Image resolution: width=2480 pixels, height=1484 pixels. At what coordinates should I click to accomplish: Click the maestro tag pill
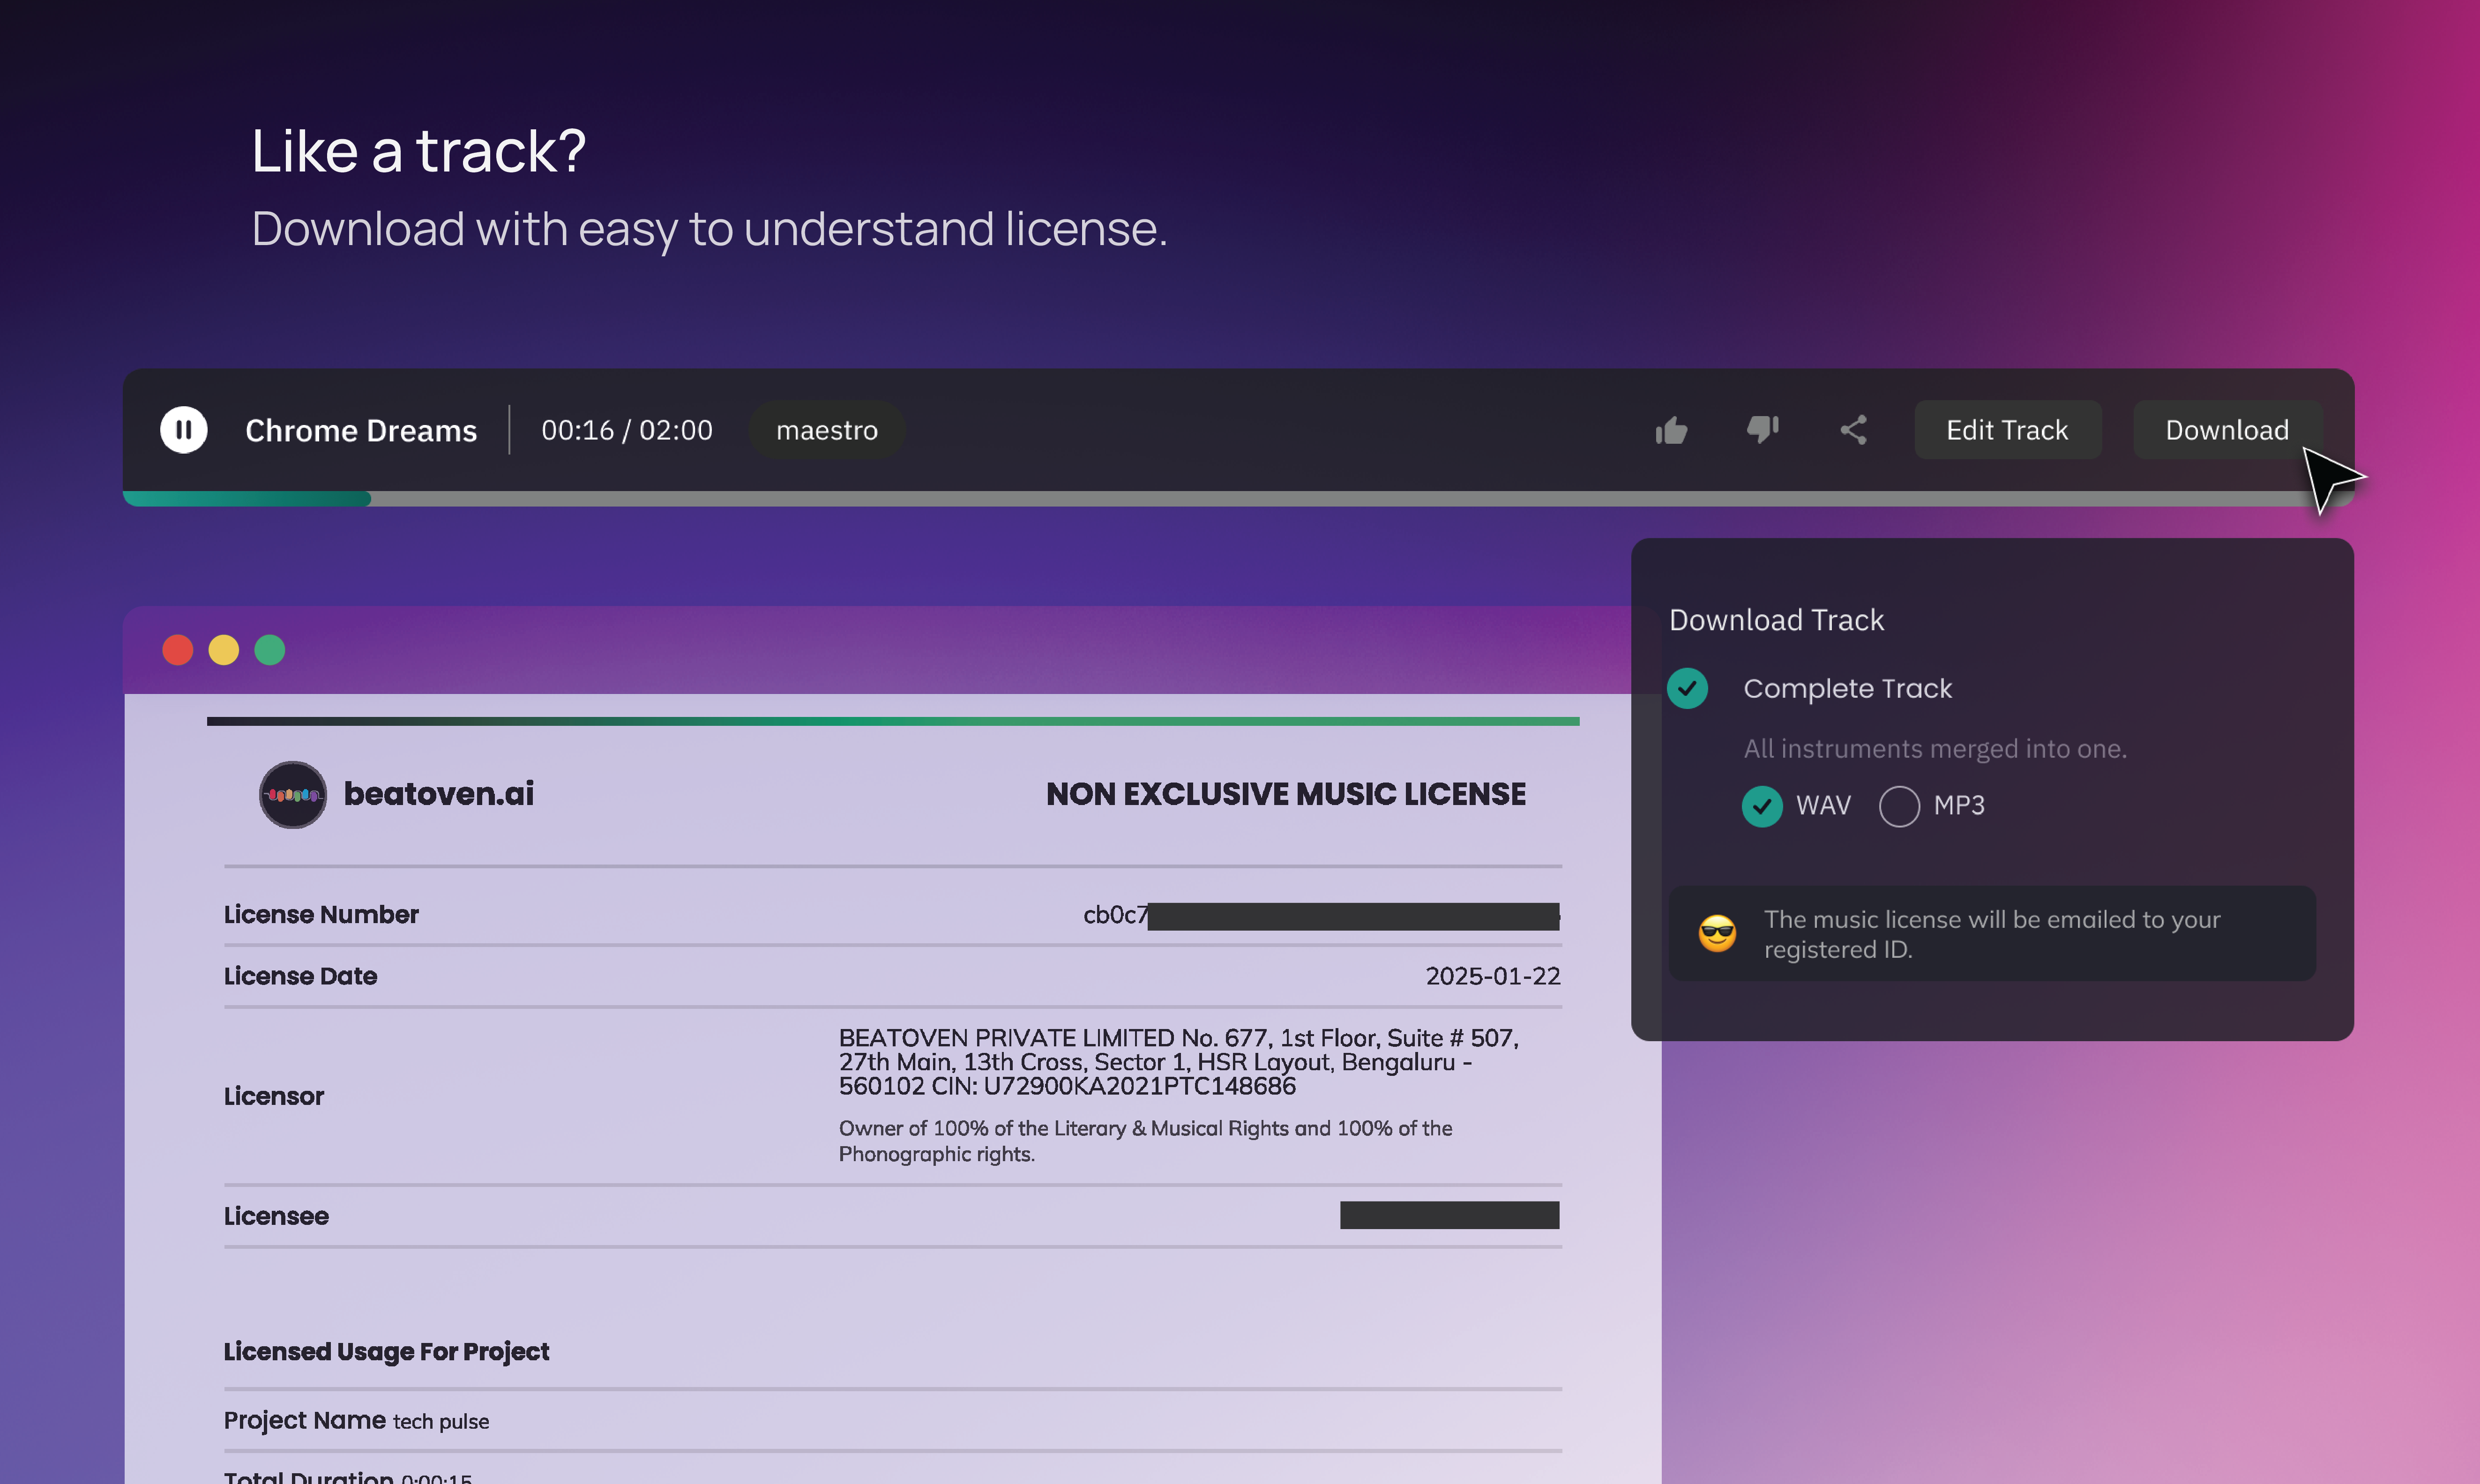click(827, 430)
